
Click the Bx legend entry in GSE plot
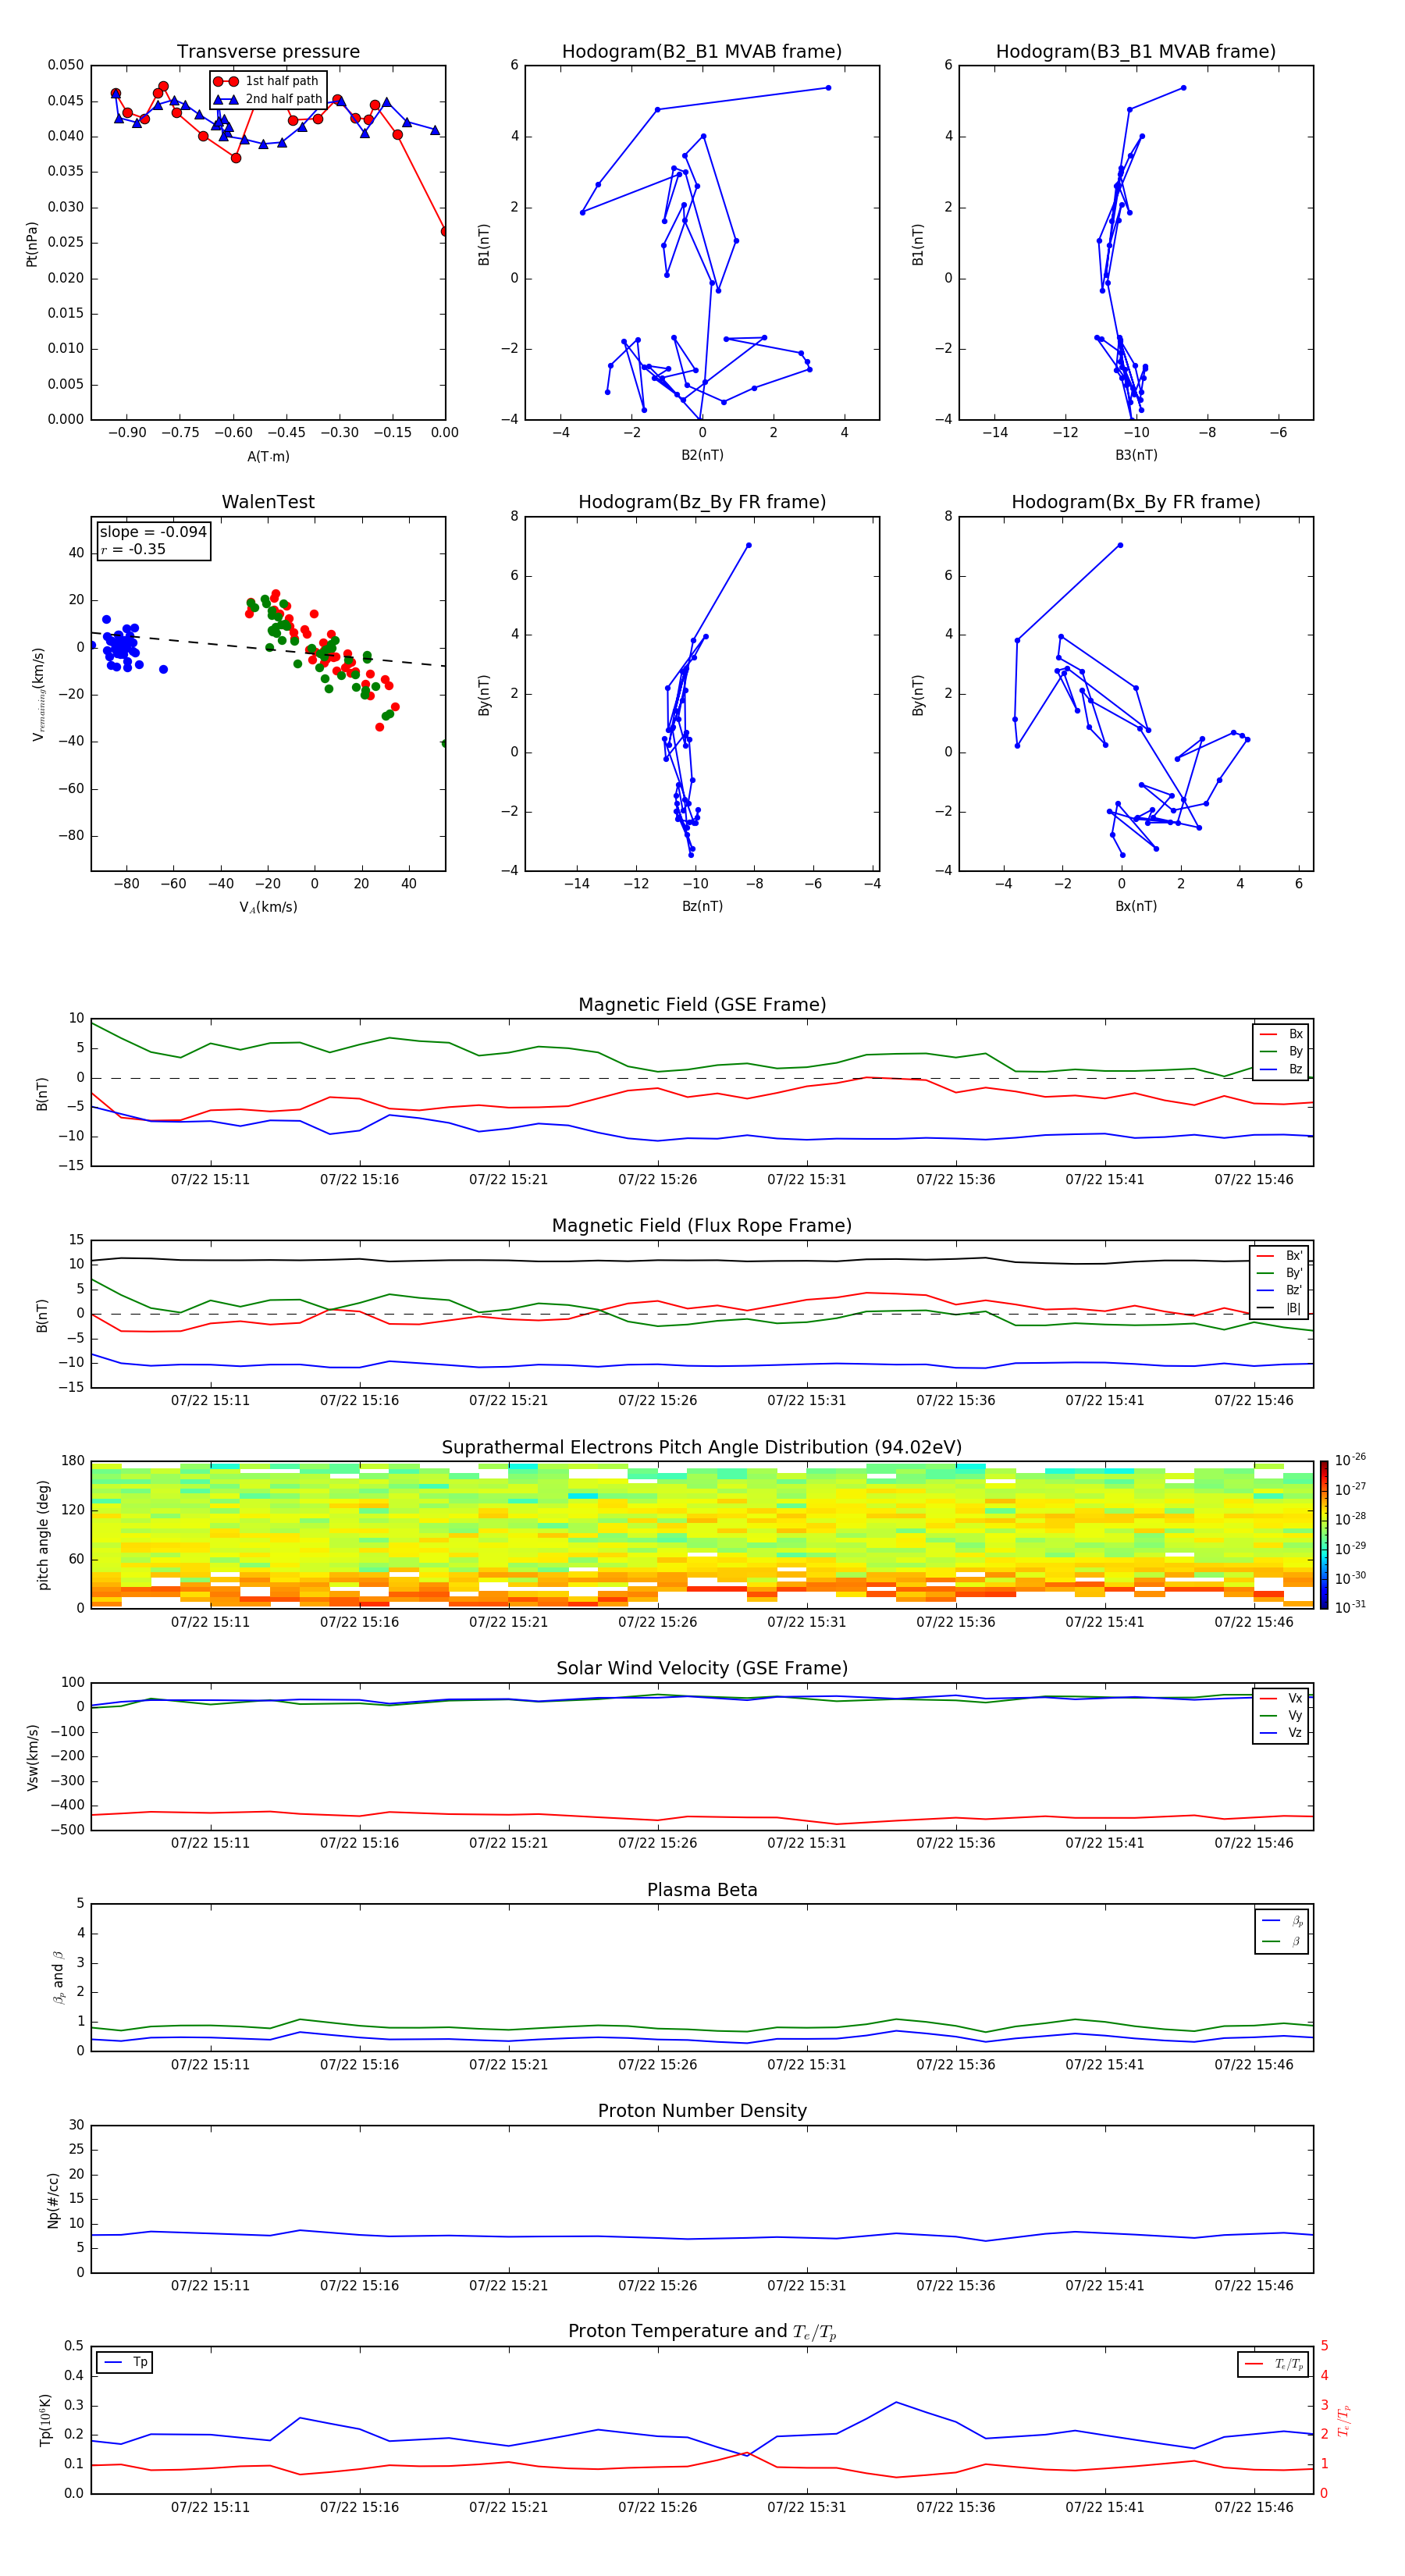click(1281, 1034)
